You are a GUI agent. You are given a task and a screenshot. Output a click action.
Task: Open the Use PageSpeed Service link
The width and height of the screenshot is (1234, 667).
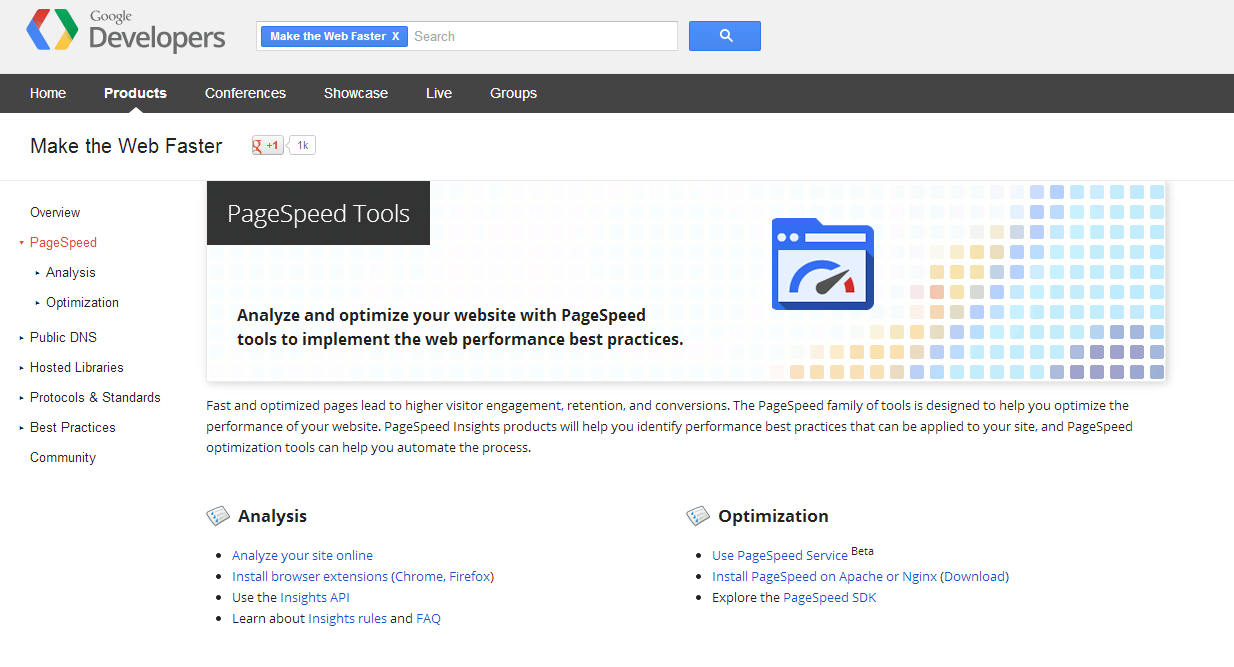click(780, 555)
